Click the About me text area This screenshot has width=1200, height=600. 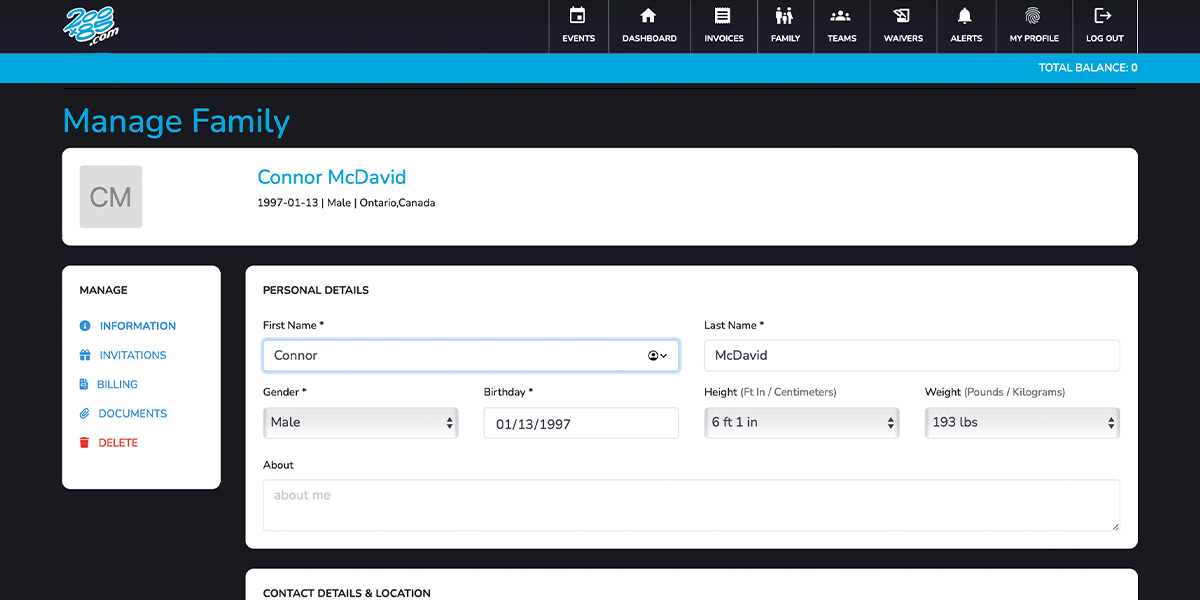(691, 505)
